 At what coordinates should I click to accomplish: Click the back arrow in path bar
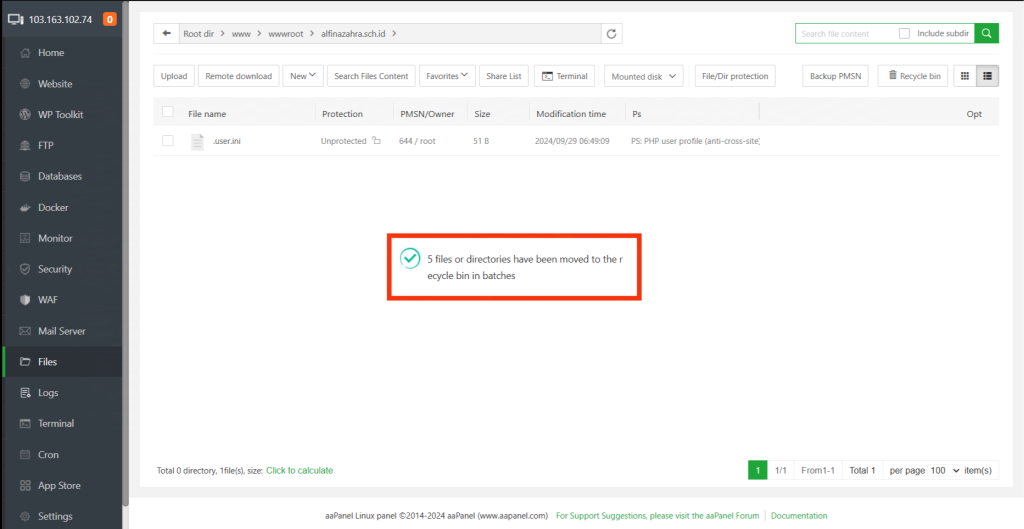click(x=165, y=34)
